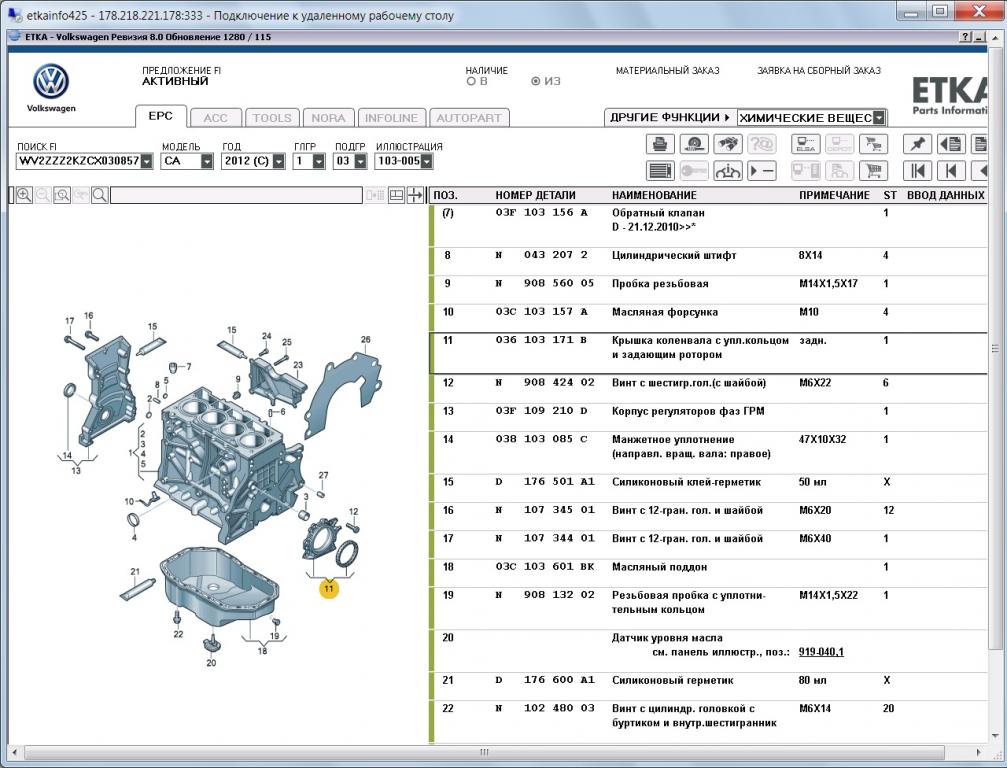Open the double shopping carts icon

pyautogui.click(x=873, y=144)
